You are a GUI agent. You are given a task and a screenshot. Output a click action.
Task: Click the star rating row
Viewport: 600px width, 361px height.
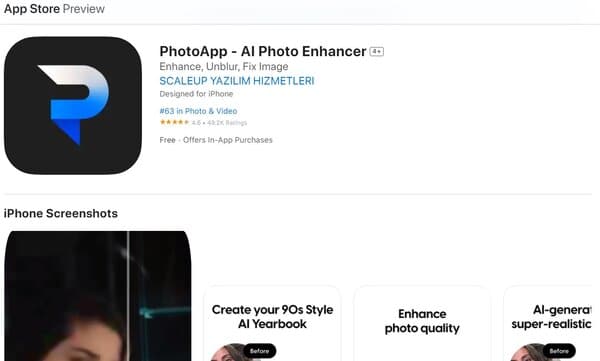point(203,123)
